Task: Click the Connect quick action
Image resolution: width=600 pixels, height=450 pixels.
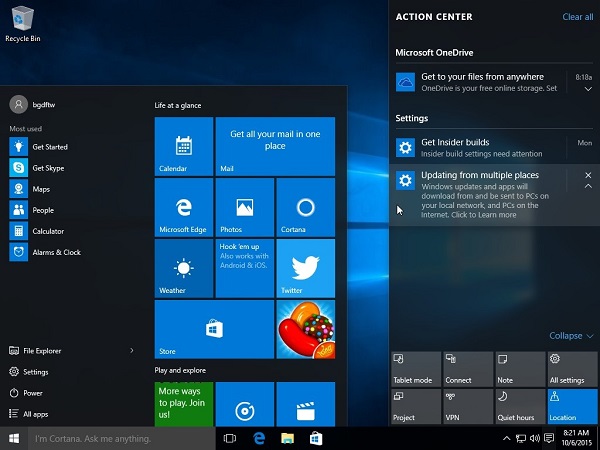Action: pos(468,369)
